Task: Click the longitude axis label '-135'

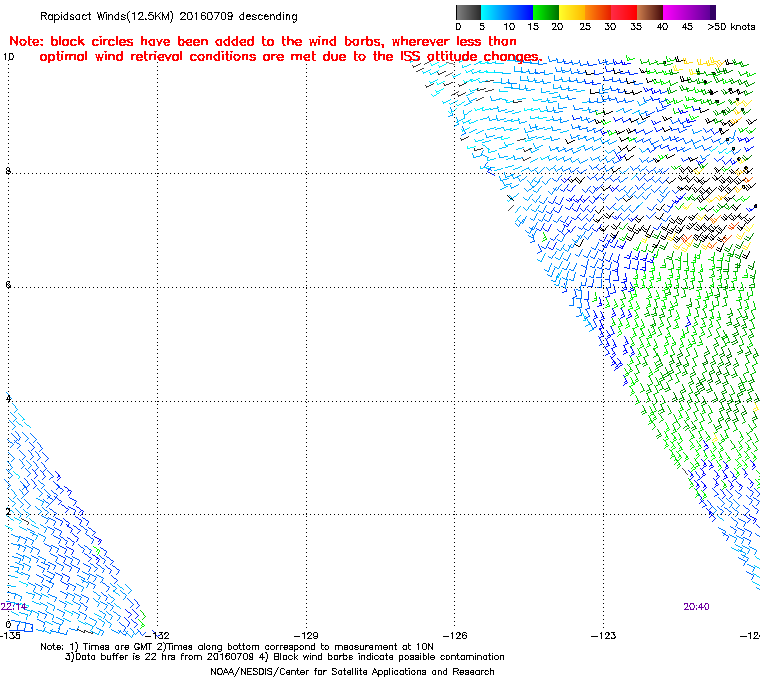Action: click(10, 636)
